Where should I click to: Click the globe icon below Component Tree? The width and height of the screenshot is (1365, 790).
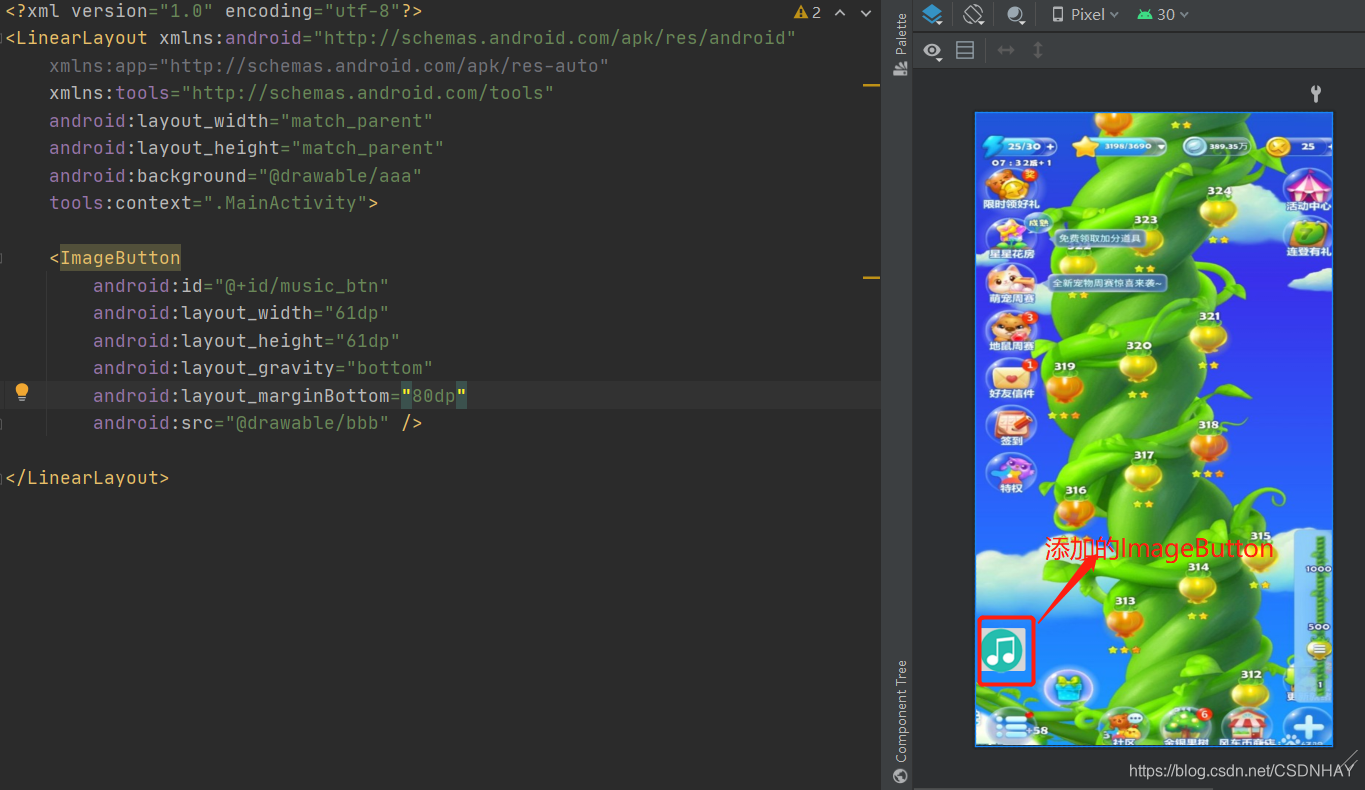tap(901, 776)
